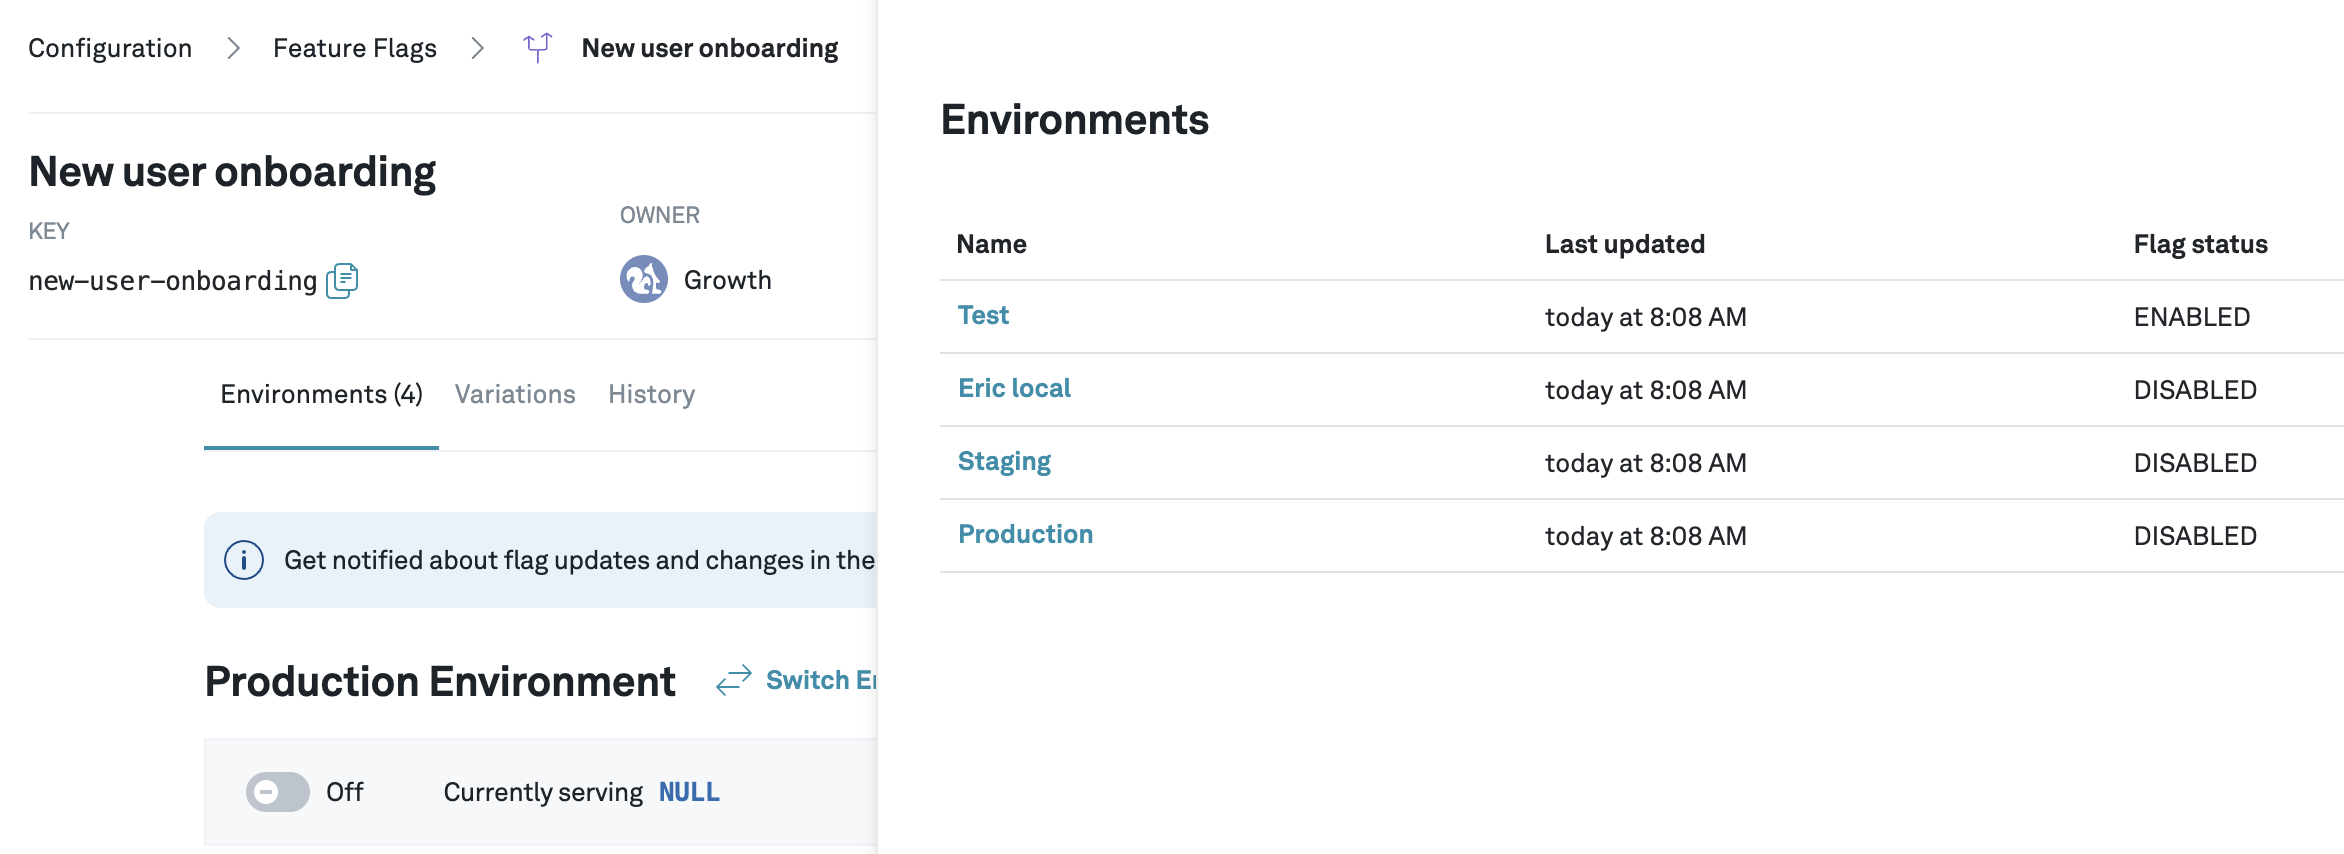Viewport: 2344px width, 854px height.
Task: Open the Eric local environment
Action: pos(1014,388)
